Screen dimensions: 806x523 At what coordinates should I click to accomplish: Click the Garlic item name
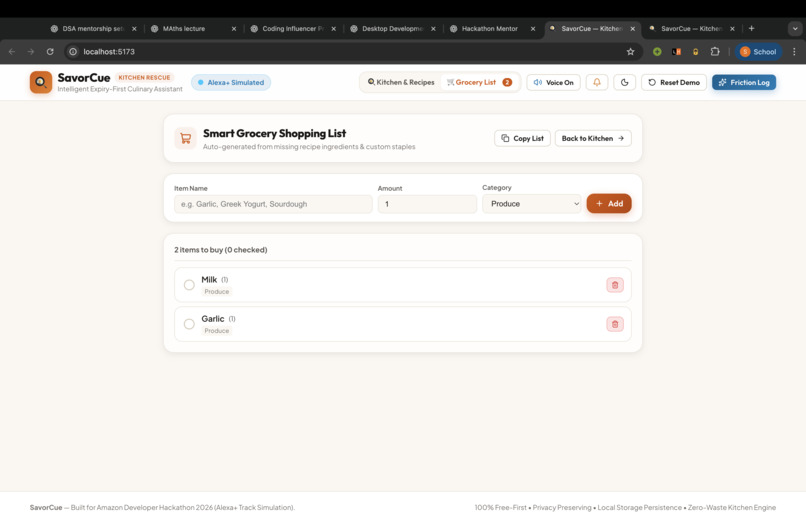(x=213, y=319)
